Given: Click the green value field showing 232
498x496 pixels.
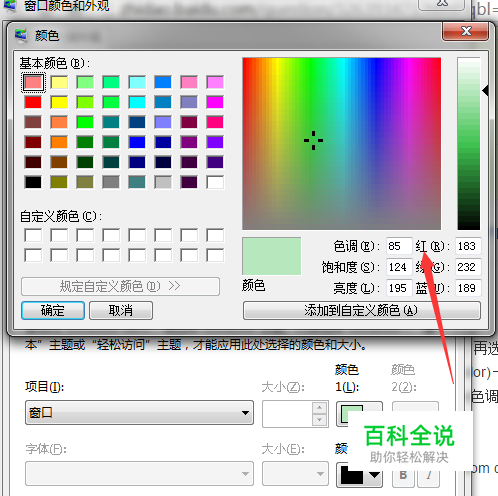Looking at the screenshot, I should coord(468,267).
